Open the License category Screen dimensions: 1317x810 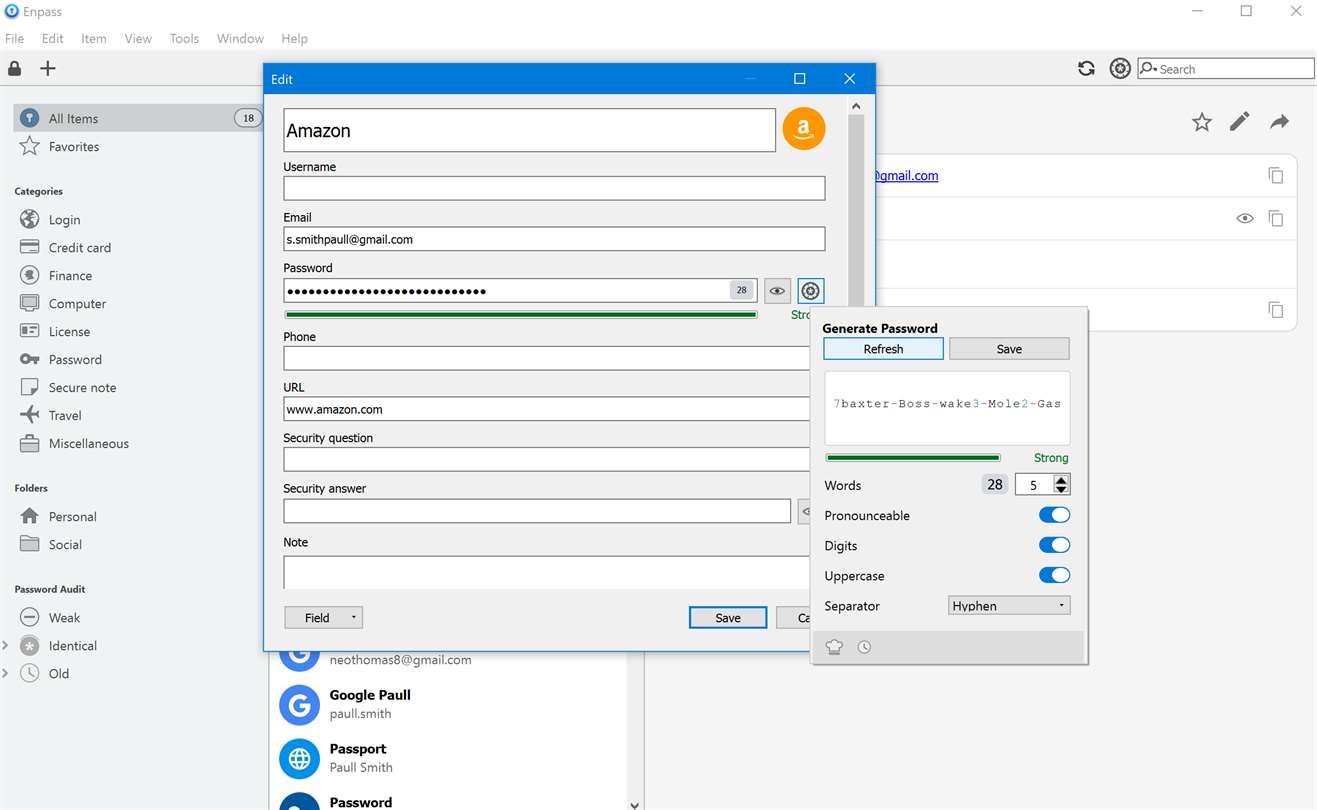pos(69,332)
